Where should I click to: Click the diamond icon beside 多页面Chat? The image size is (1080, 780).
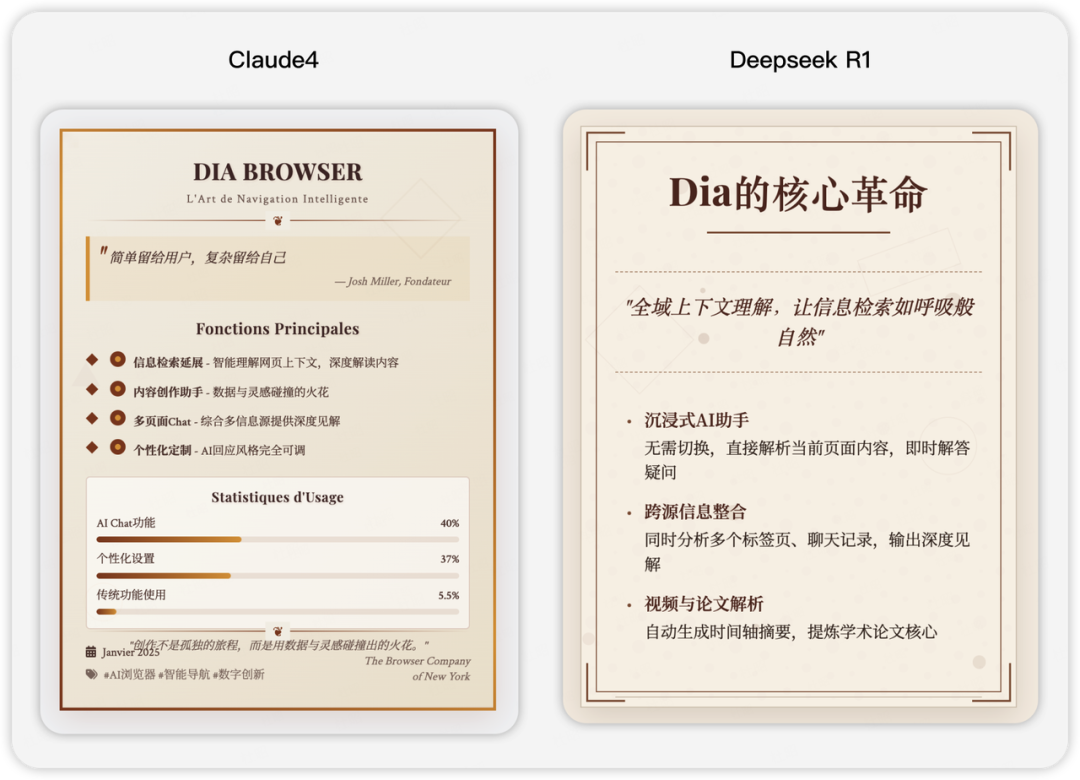tap(92, 417)
